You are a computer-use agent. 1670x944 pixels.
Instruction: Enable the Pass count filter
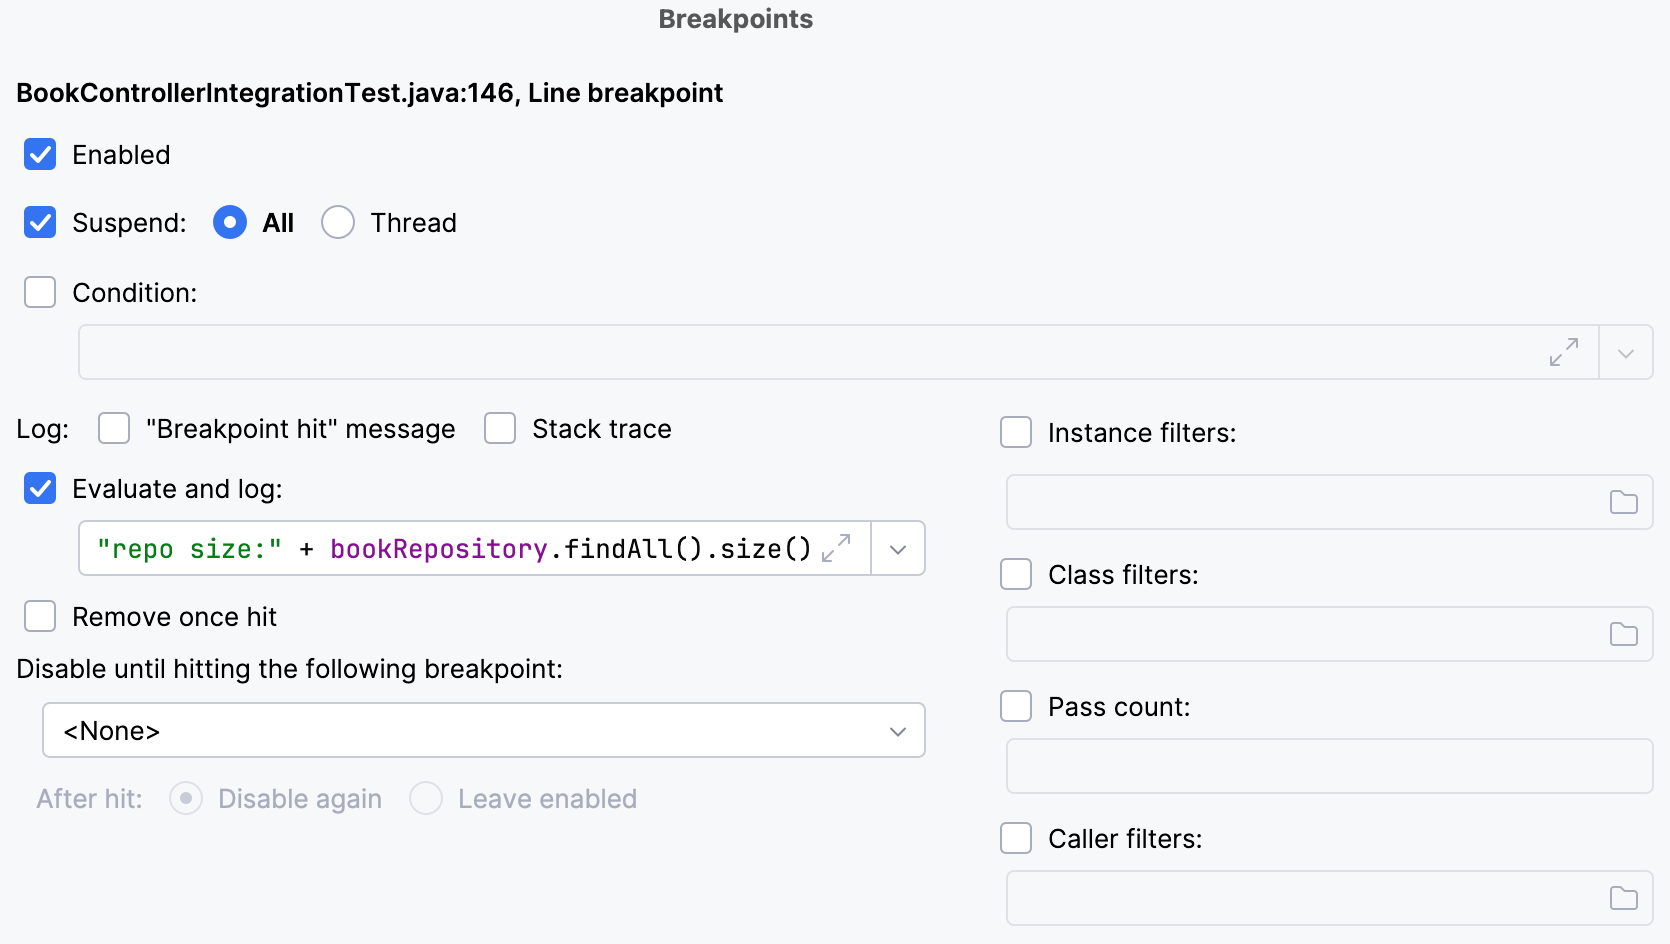pos(1015,705)
